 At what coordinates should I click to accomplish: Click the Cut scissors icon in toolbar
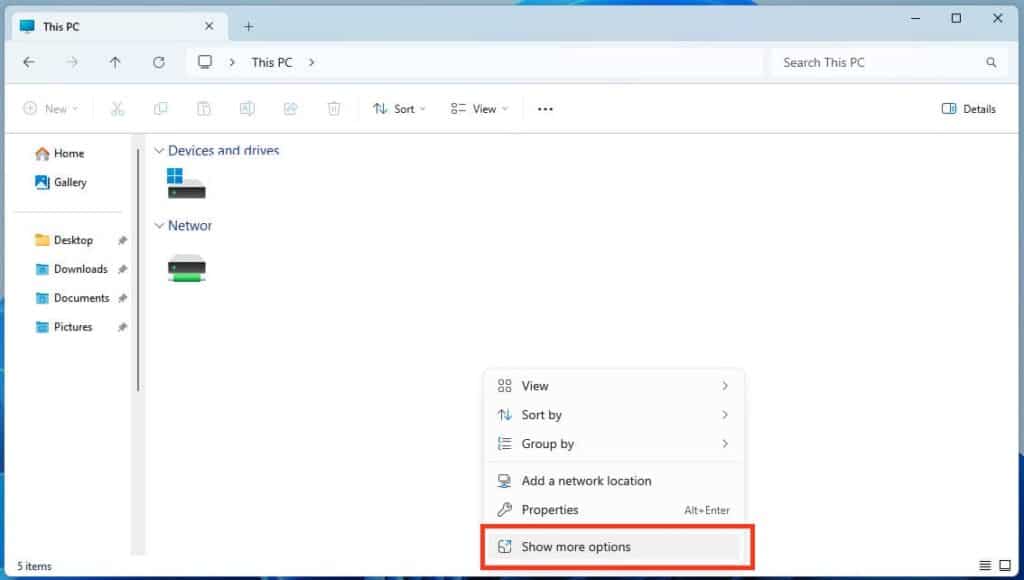(117, 109)
